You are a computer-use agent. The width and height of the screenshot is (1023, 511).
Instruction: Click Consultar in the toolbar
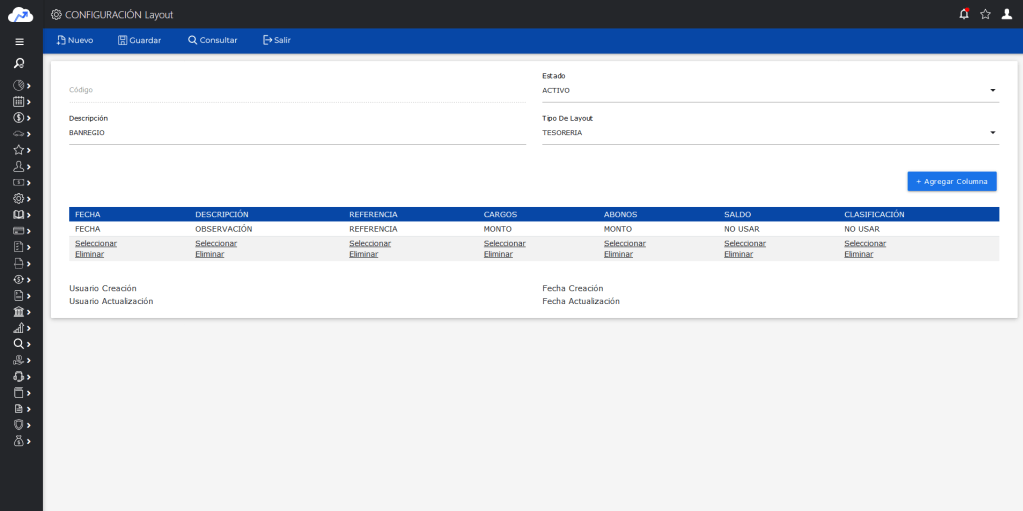pyautogui.click(x=212, y=40)
